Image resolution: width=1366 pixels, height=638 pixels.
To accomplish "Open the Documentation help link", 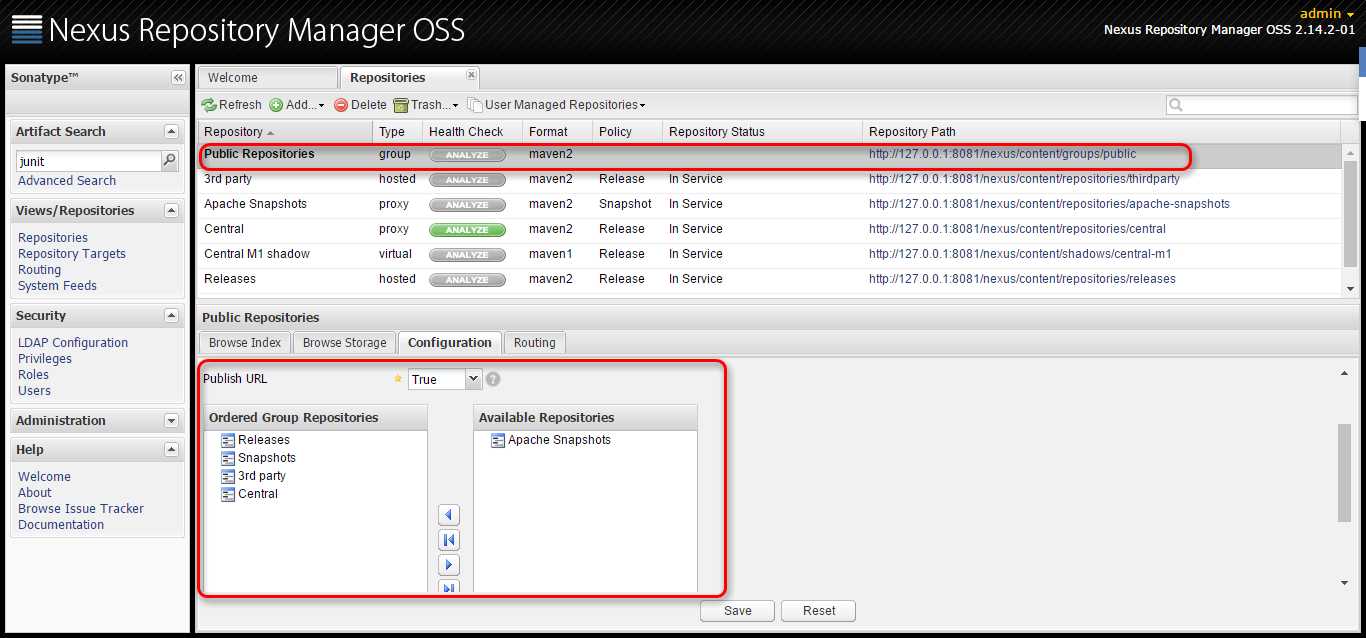I will tap(61, 525).
